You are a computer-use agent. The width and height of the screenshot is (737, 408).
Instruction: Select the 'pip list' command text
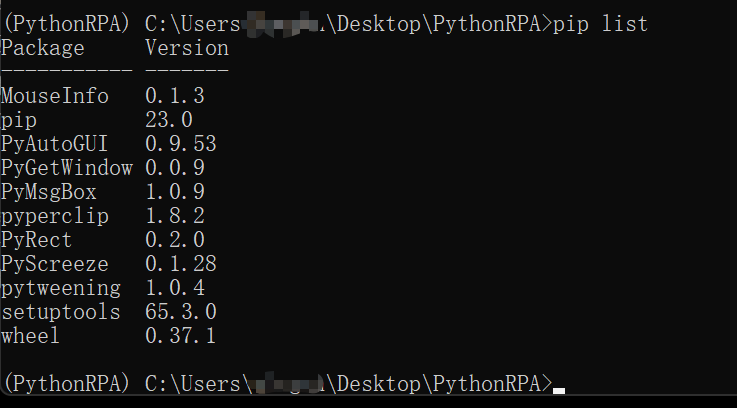(x=600, y=24)
